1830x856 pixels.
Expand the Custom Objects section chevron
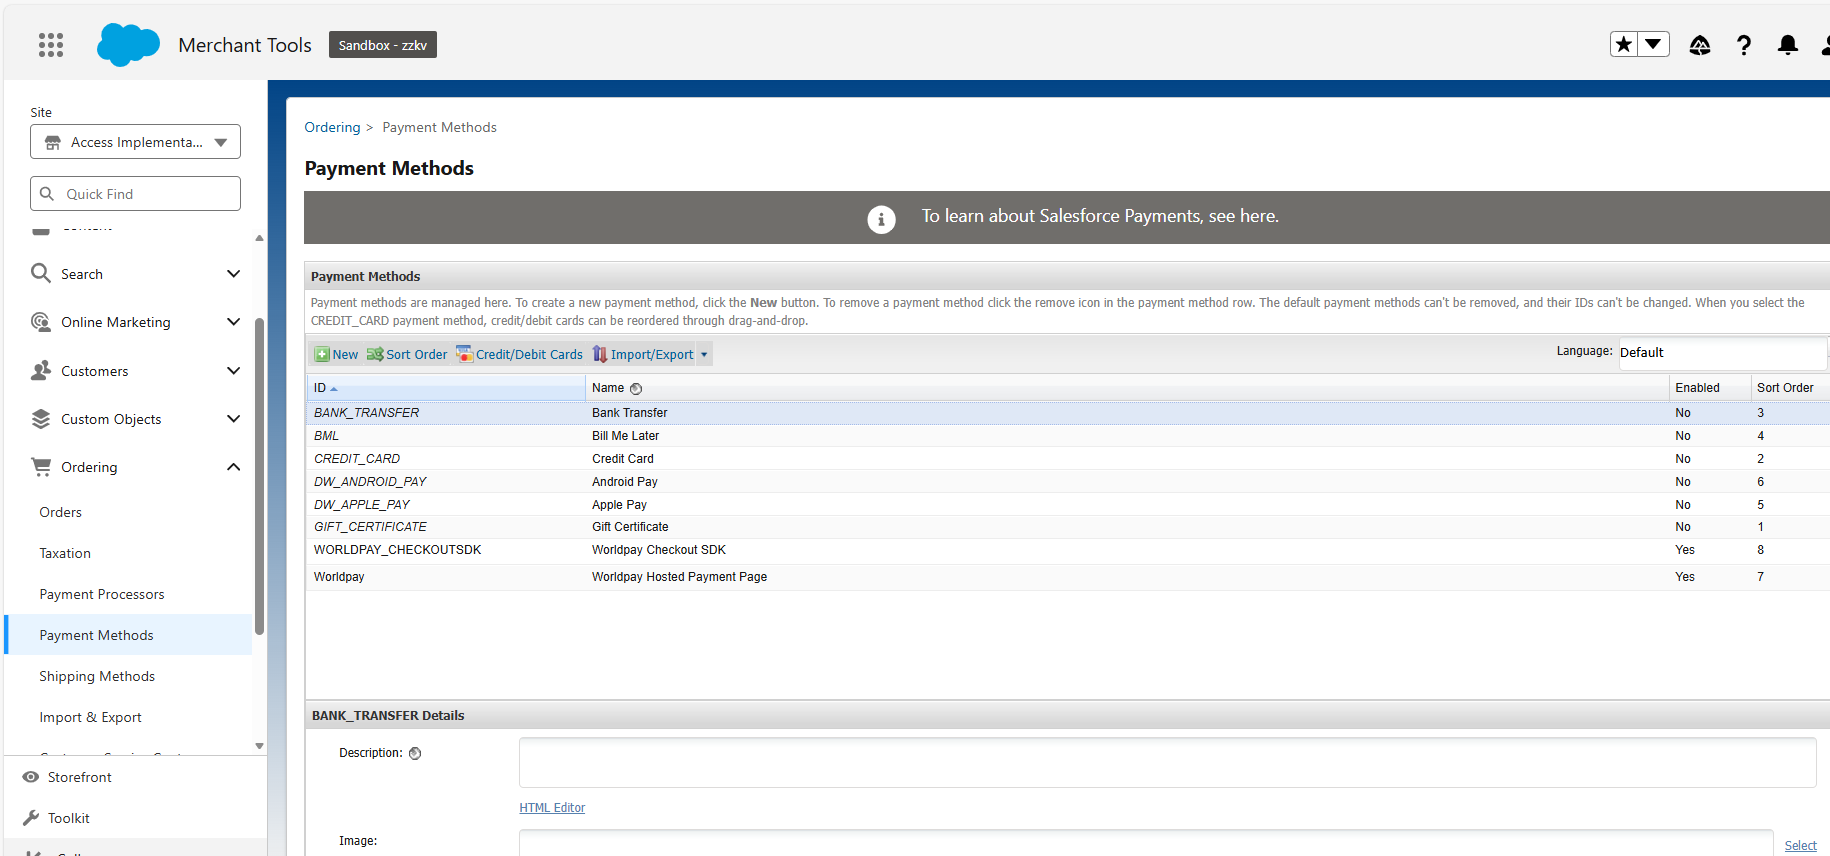233,419
